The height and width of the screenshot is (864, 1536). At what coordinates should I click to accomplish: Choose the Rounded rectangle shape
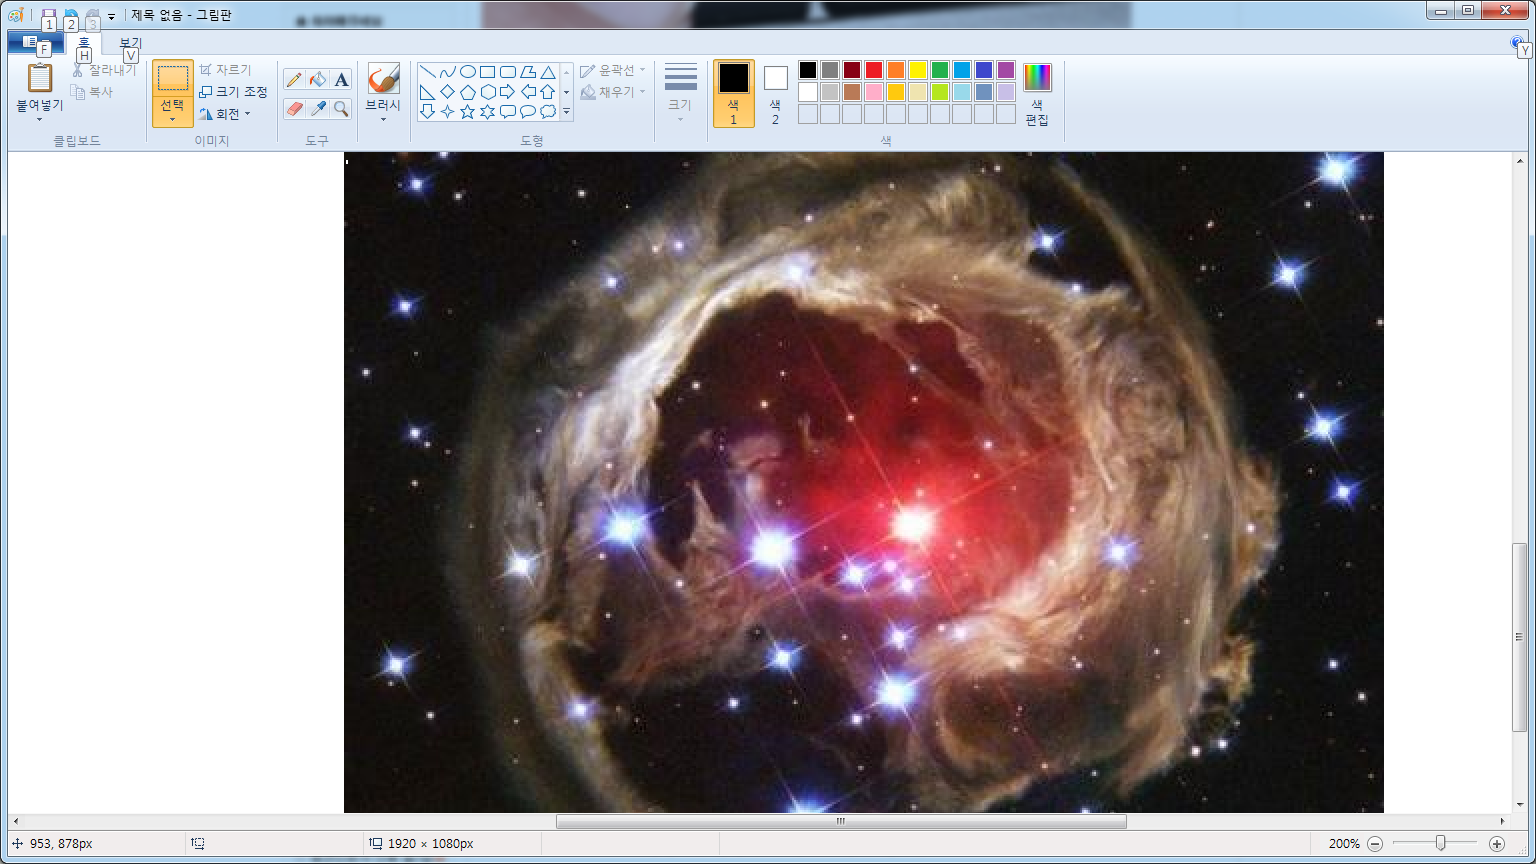(x=507, y=72)
